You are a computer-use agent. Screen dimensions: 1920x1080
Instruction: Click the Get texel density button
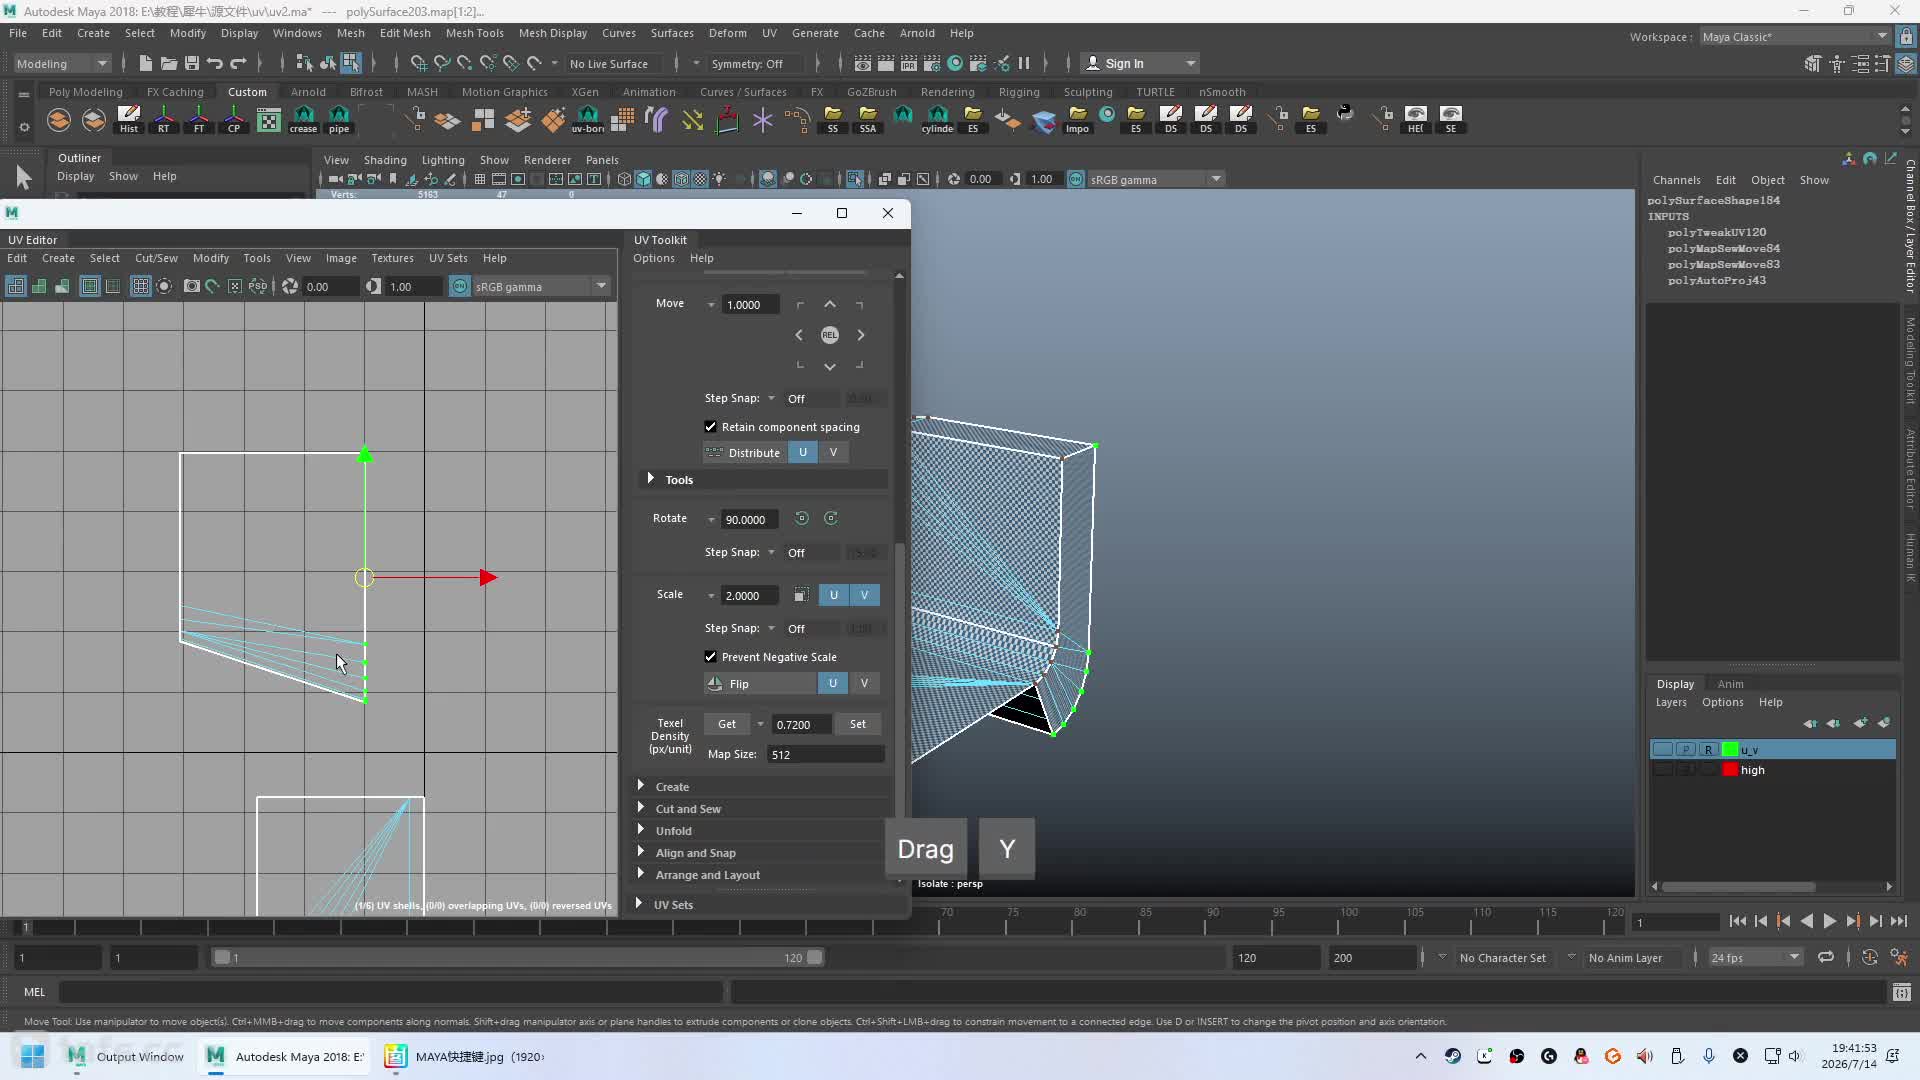tap(727, 724)
